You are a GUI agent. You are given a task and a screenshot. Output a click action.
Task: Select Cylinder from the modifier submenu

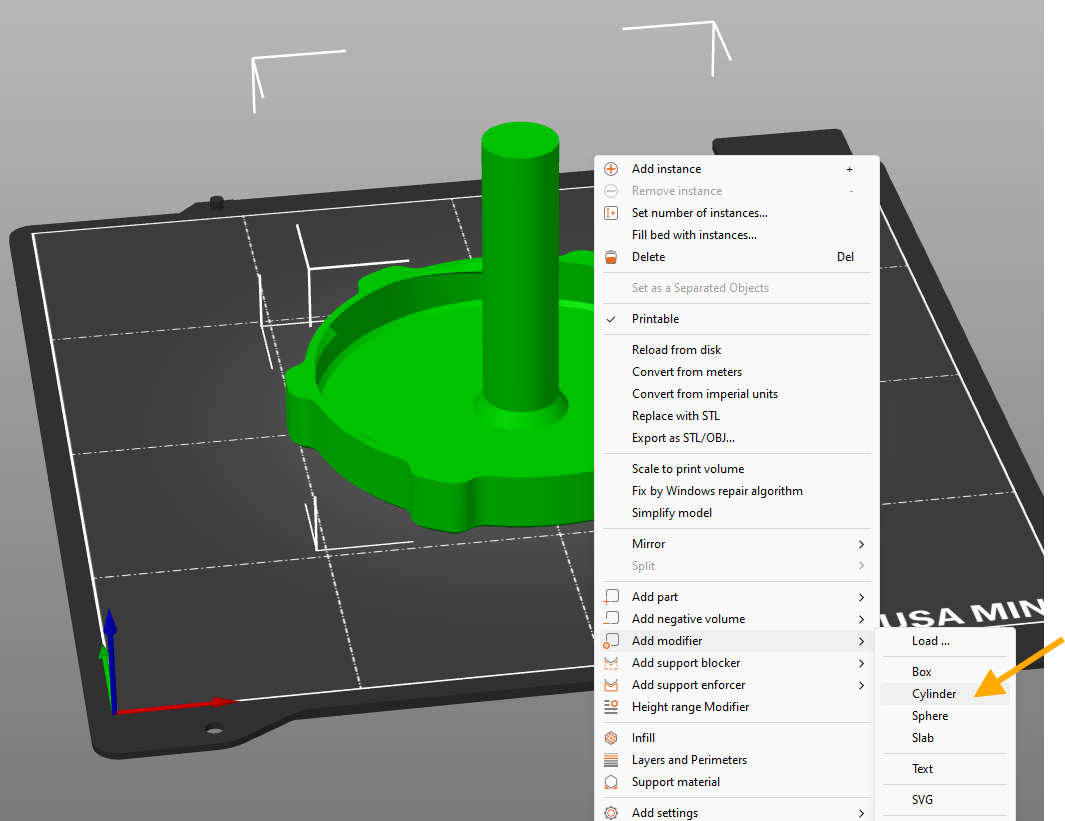(934, 694)
